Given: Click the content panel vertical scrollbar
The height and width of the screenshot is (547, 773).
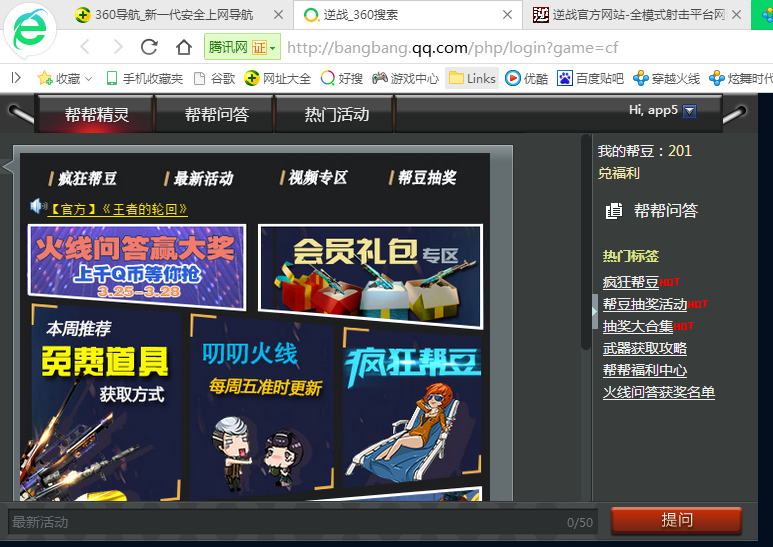Looking at the screenshot, I should point(586,242).
